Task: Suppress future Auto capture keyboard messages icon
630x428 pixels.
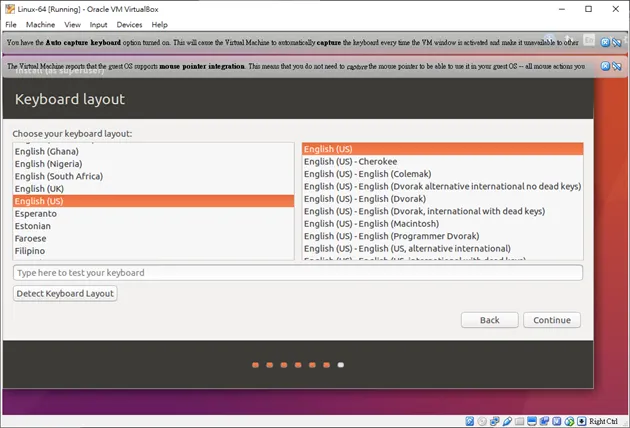Action: click(617, 42)
